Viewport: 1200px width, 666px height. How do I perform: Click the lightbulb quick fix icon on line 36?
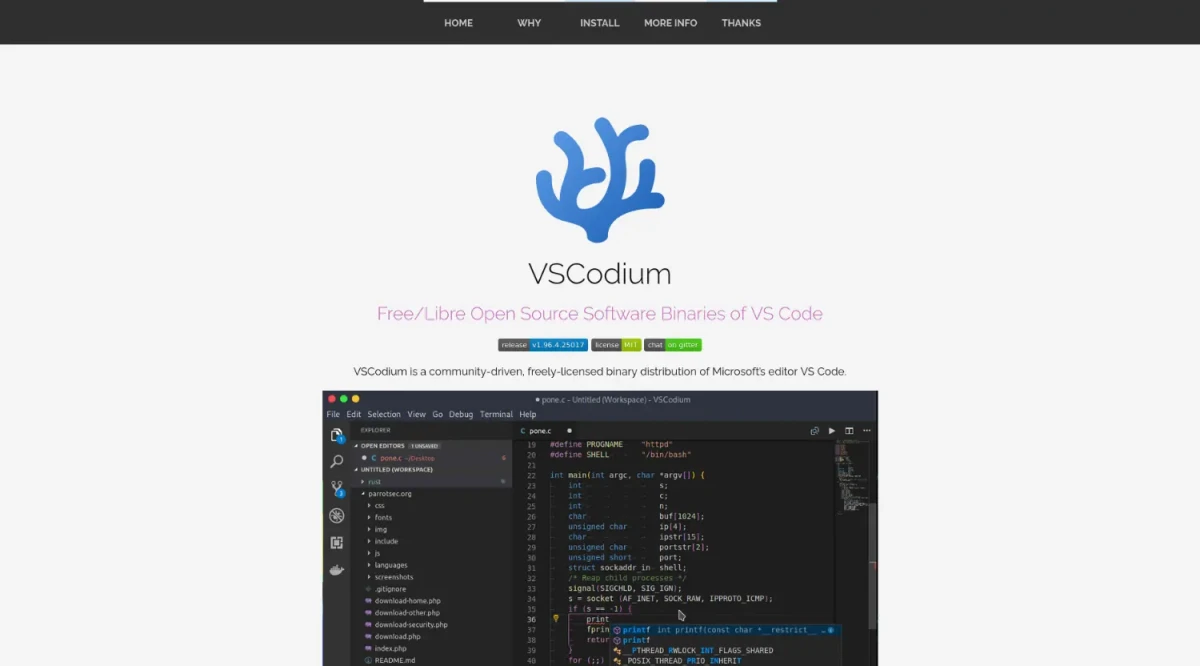[556, 619]
